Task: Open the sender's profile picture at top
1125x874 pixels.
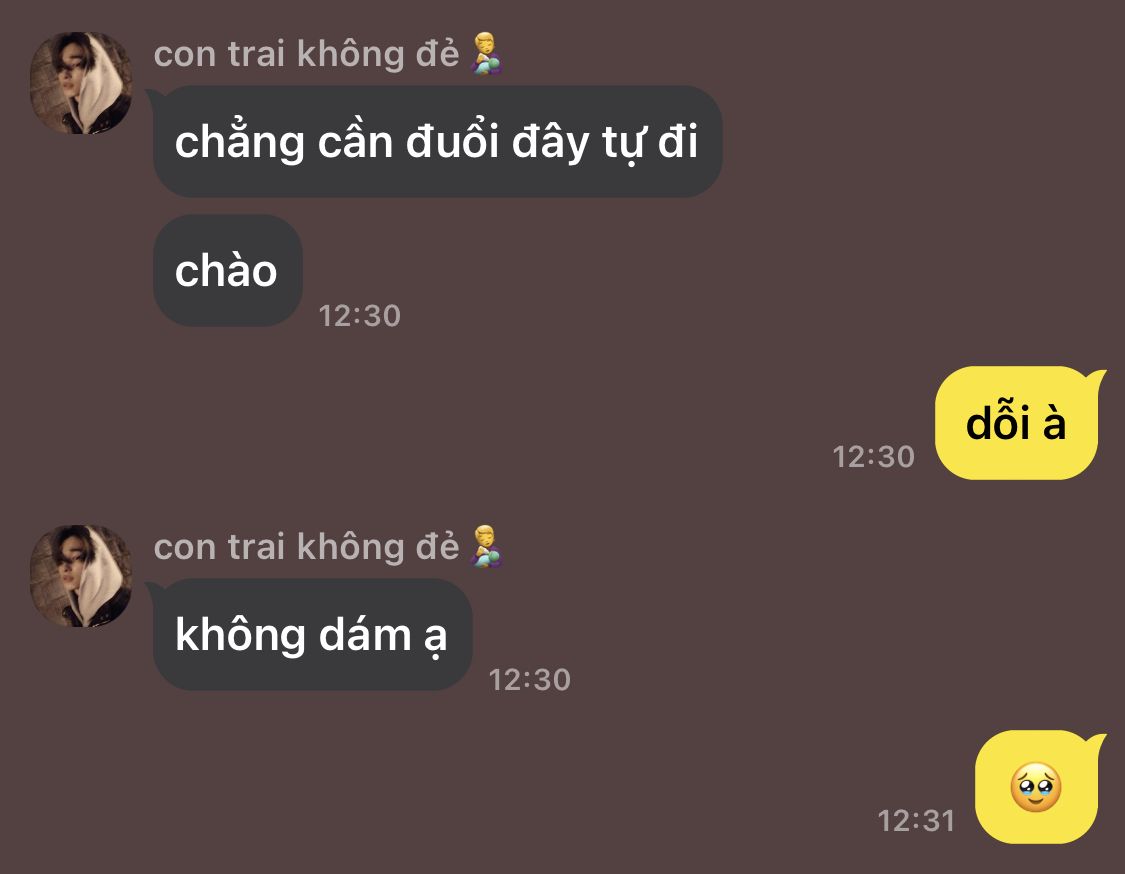Action: [80, 83]
